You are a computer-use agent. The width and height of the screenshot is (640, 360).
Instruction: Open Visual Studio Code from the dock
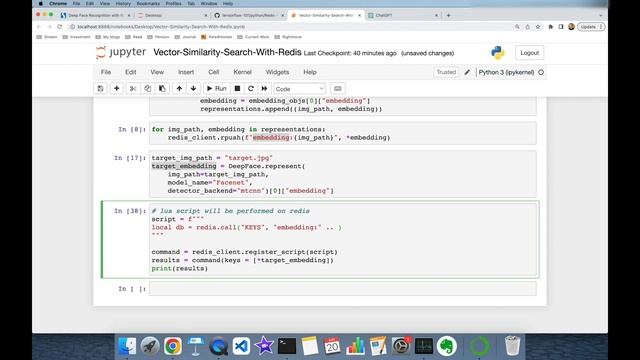[x=241, y=346]
